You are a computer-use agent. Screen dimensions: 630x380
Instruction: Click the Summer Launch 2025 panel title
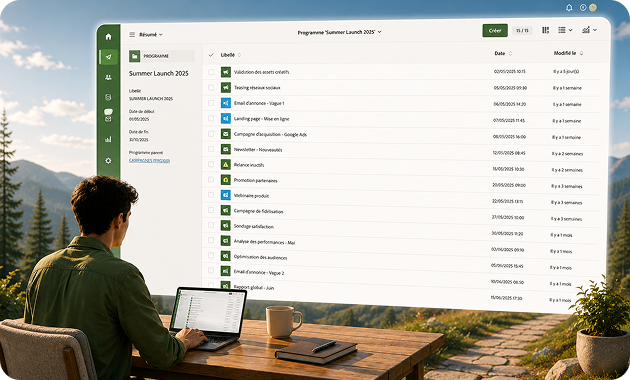(159, 74)
